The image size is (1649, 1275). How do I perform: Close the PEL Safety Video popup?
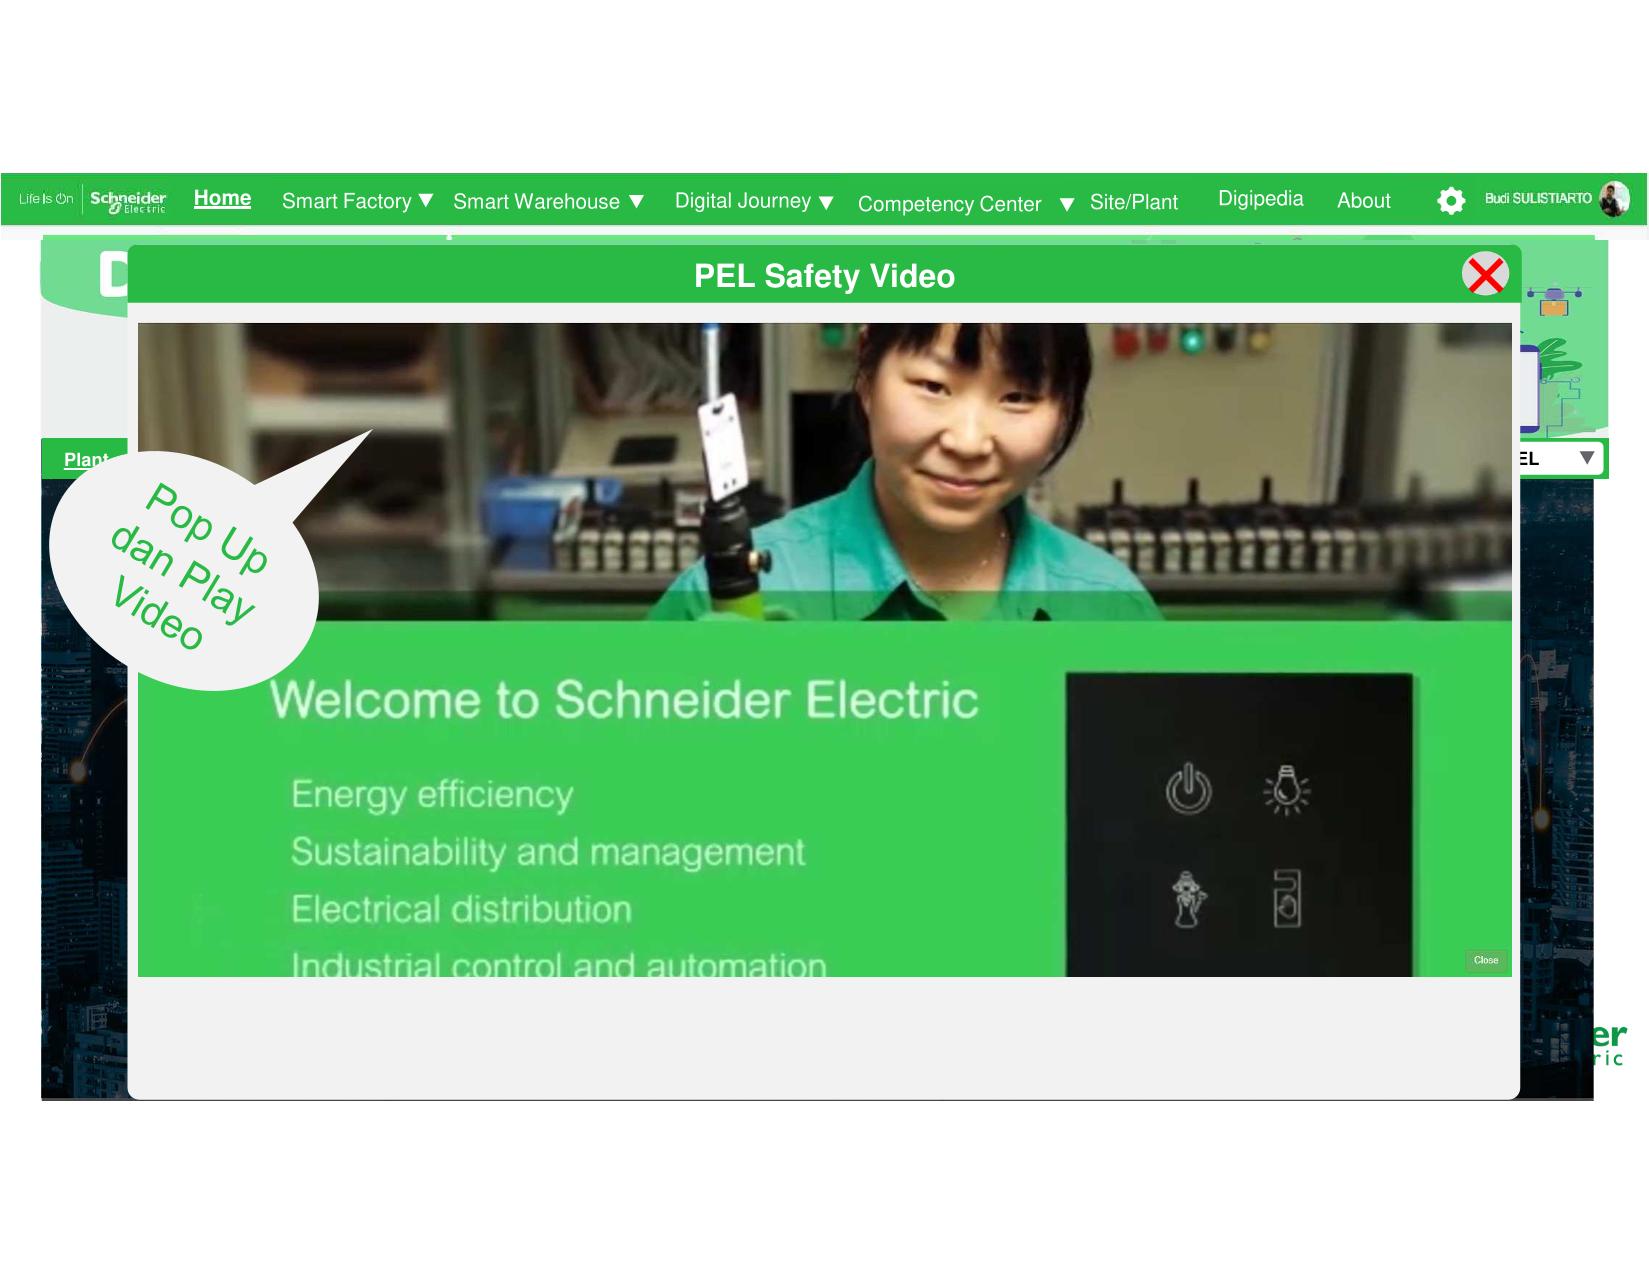coord(1485,274)
